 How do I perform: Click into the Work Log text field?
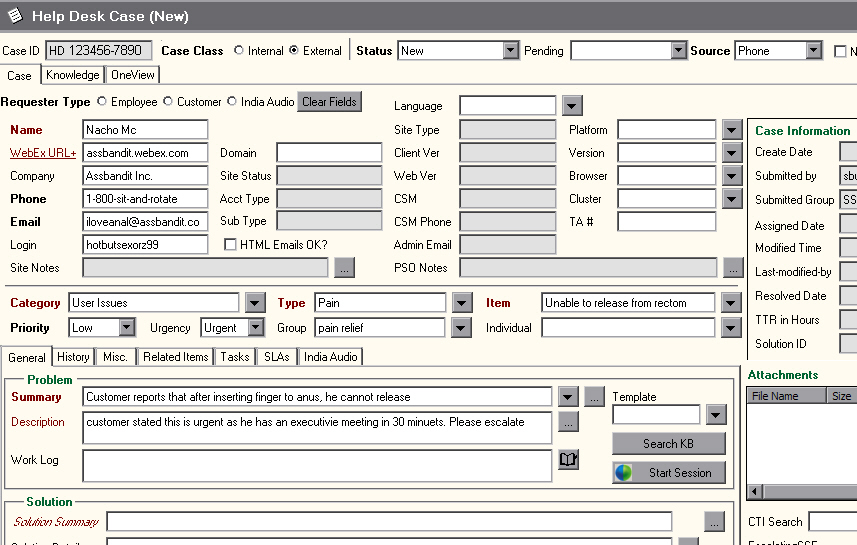tap(317, 465)
